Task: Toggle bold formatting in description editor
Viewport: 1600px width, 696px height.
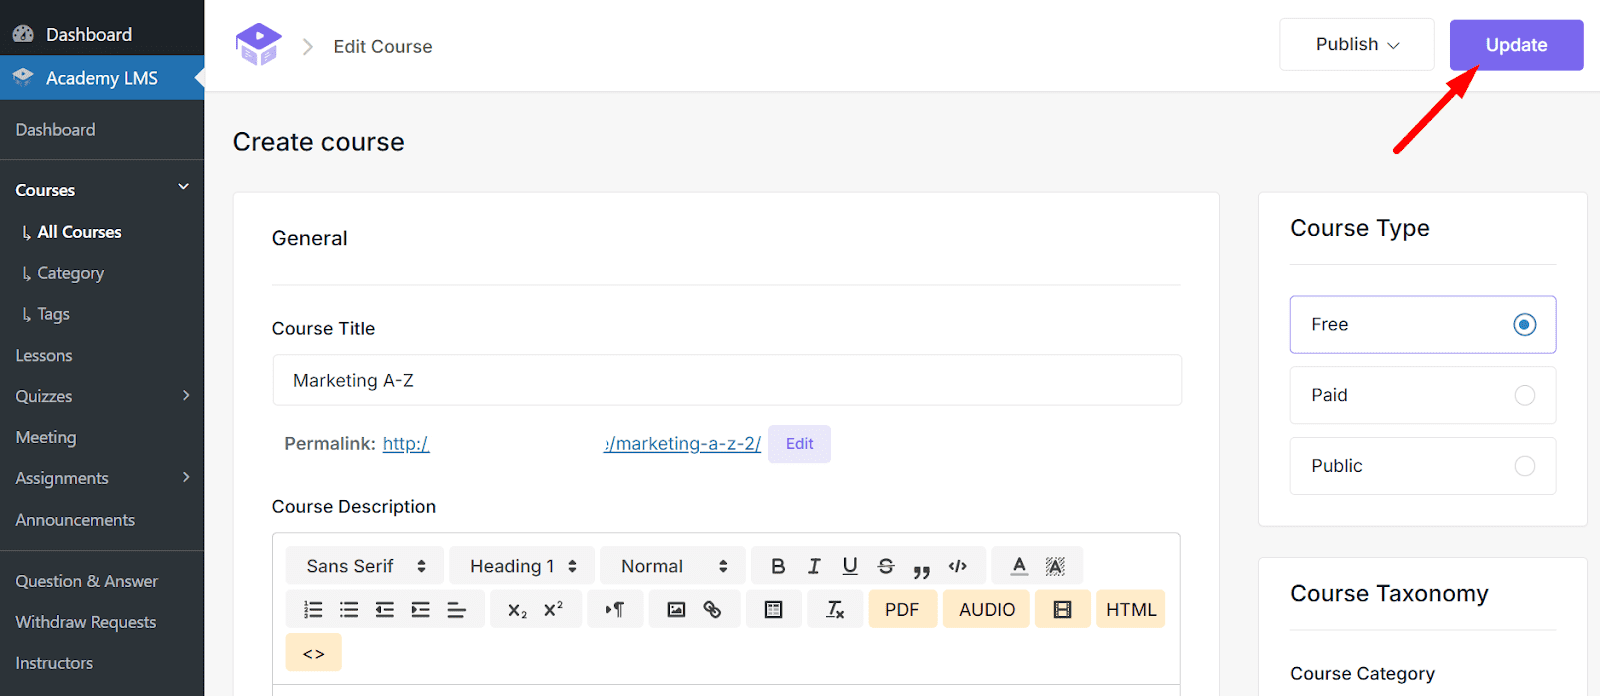Action: tap(778, 566)
